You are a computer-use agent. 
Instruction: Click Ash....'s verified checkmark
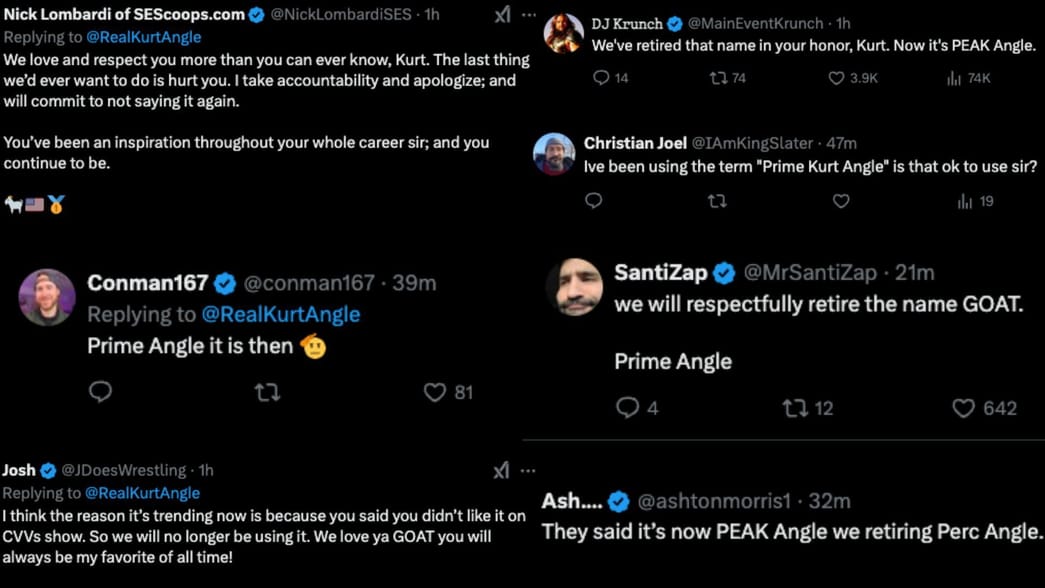[618, 501]
